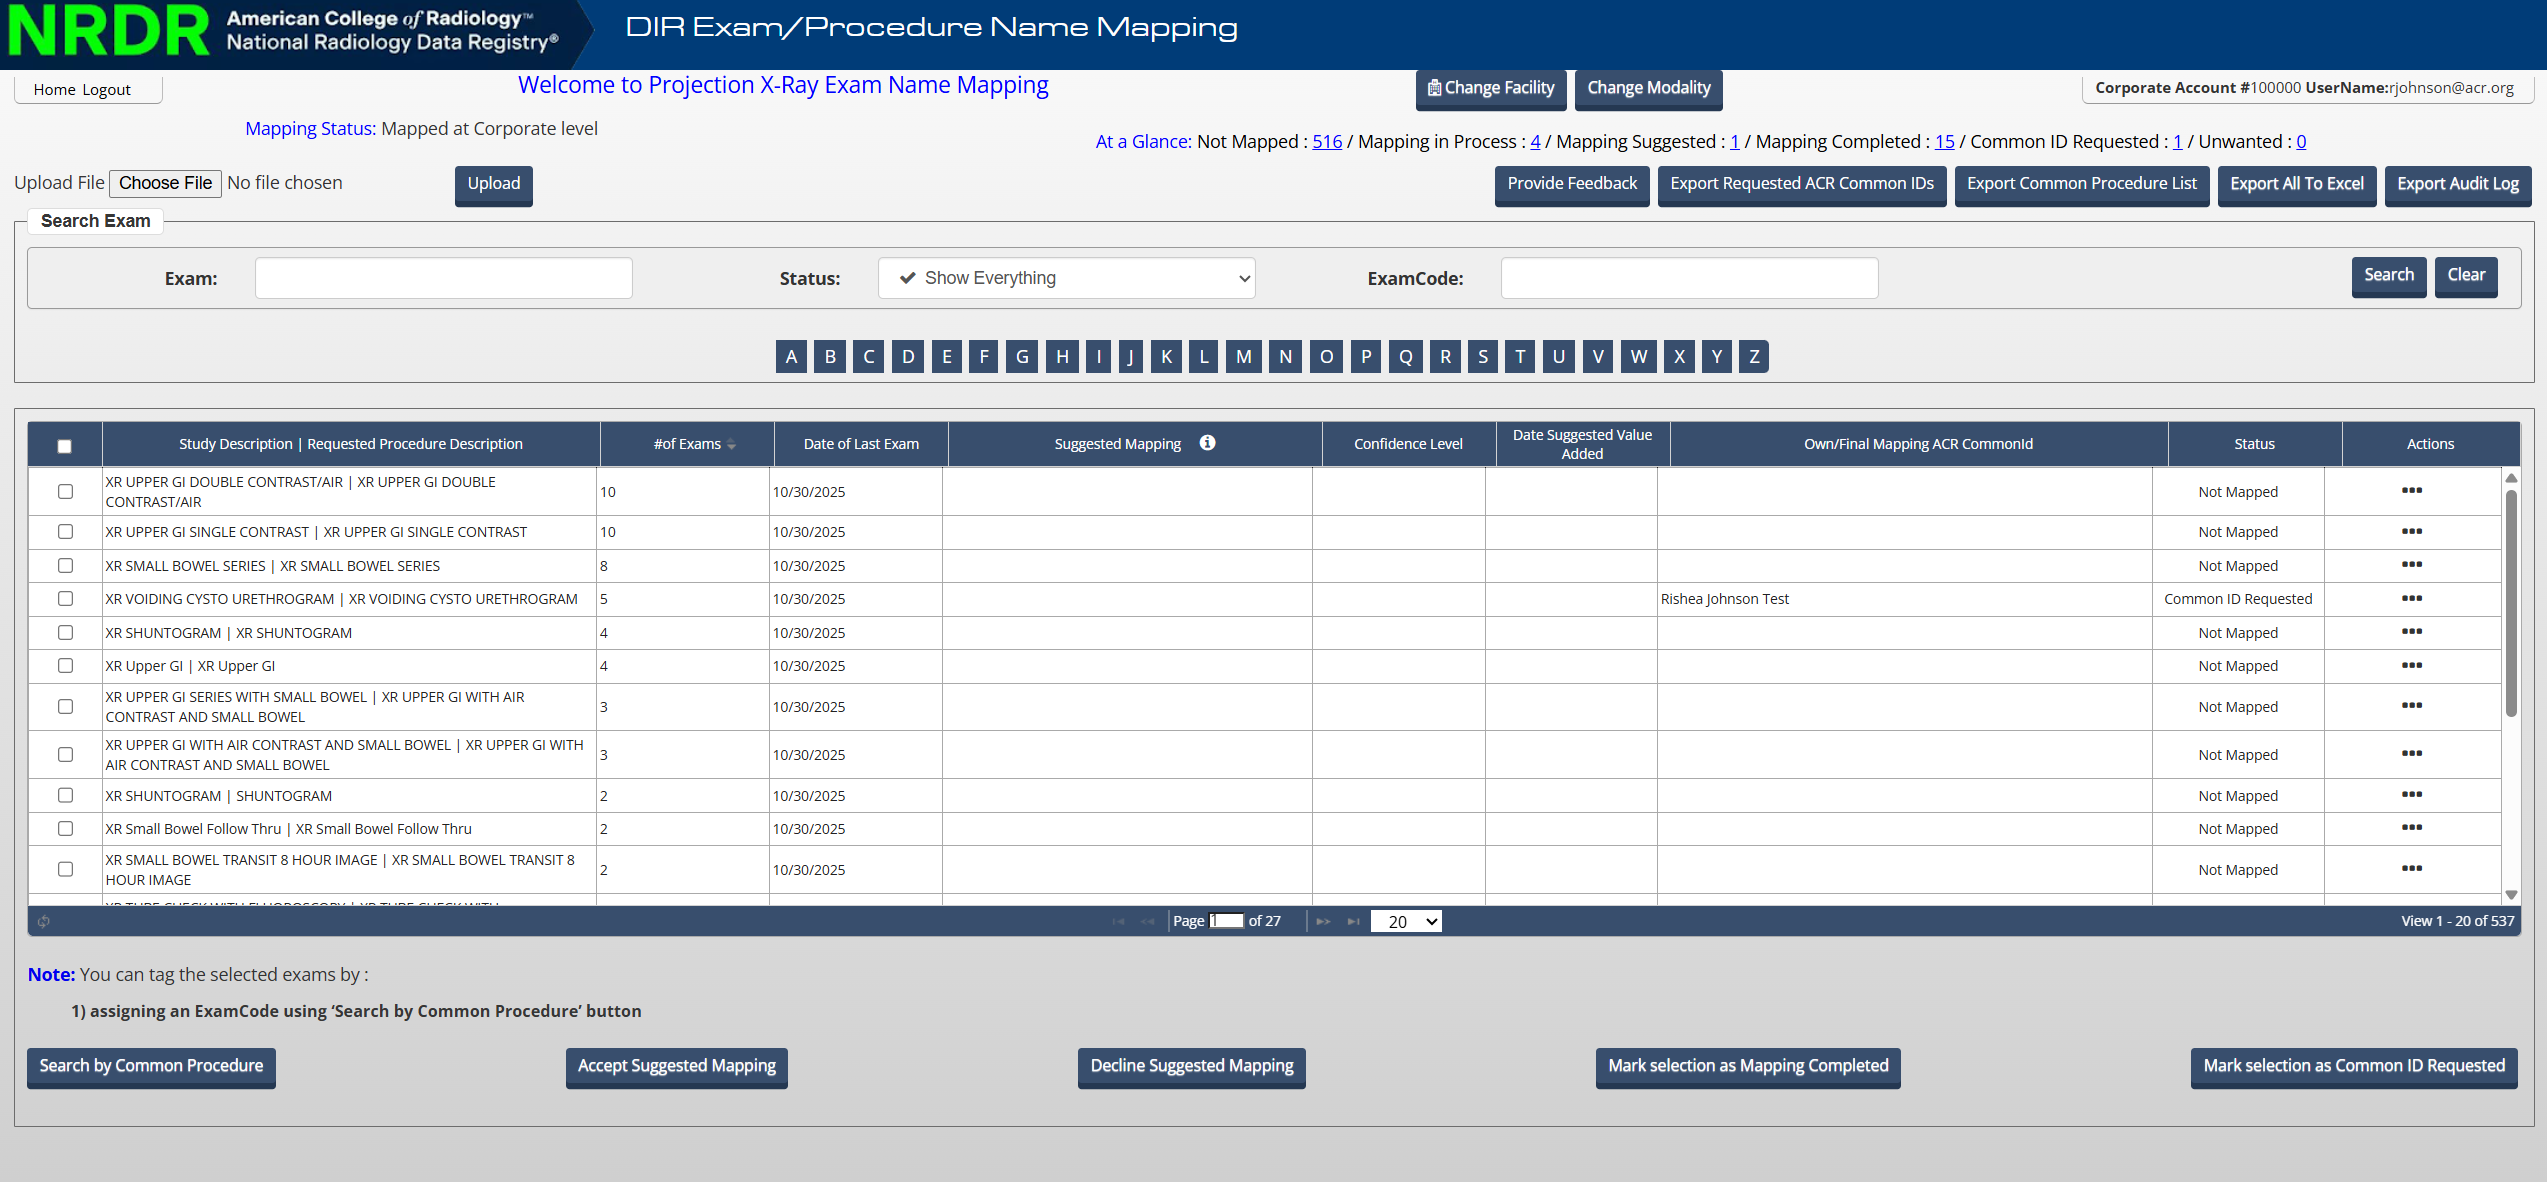Image resolution: width=2547 pixels, height=1182 pixels.
Task: Open actions ellipsis for XR VOIDING CYSTO URETHROGRAM
Action: [x=2411, y=598]
